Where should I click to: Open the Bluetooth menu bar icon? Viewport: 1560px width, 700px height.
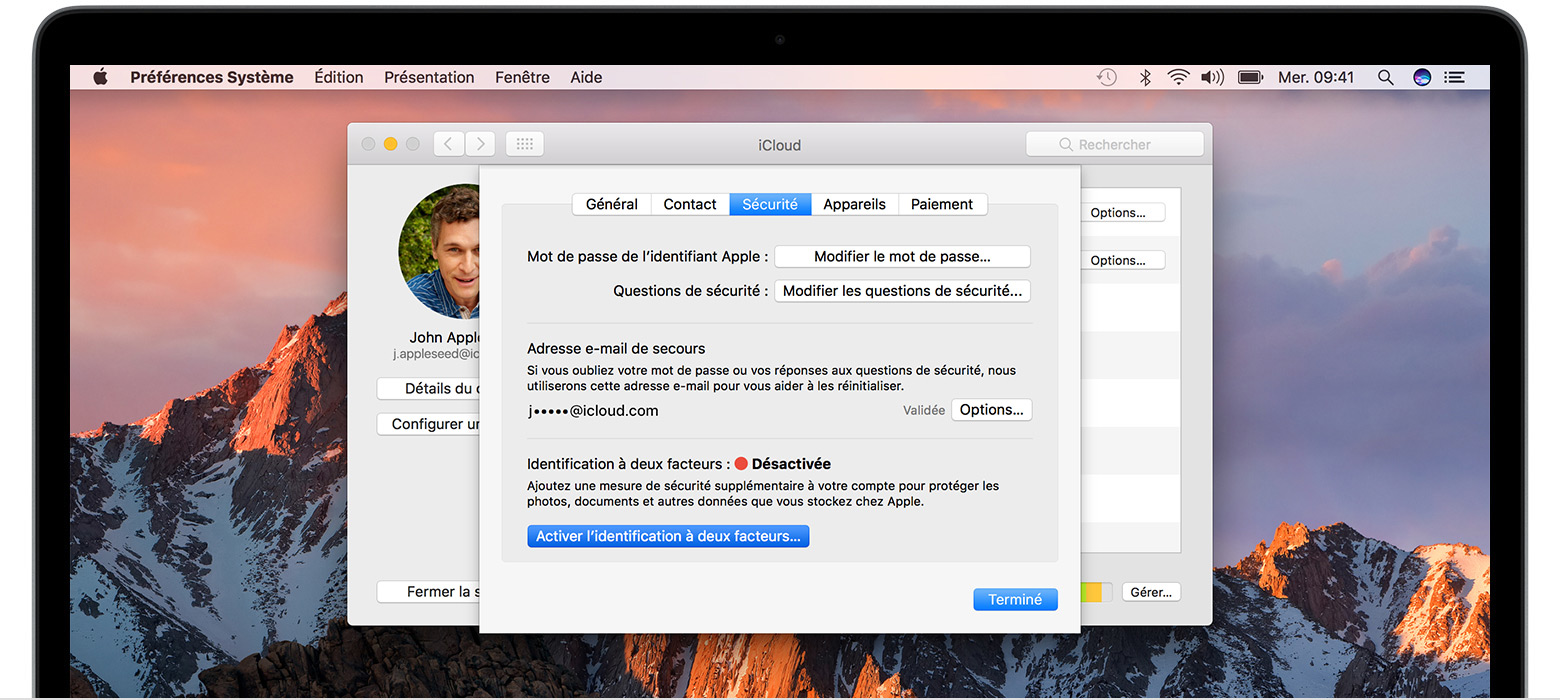tap(1144, 77)
